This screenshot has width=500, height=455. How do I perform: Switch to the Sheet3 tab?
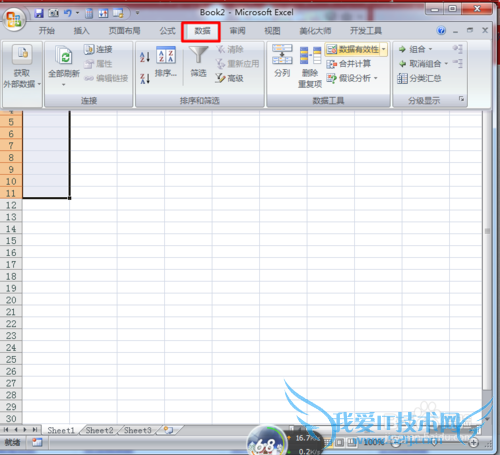coord(138,431)
